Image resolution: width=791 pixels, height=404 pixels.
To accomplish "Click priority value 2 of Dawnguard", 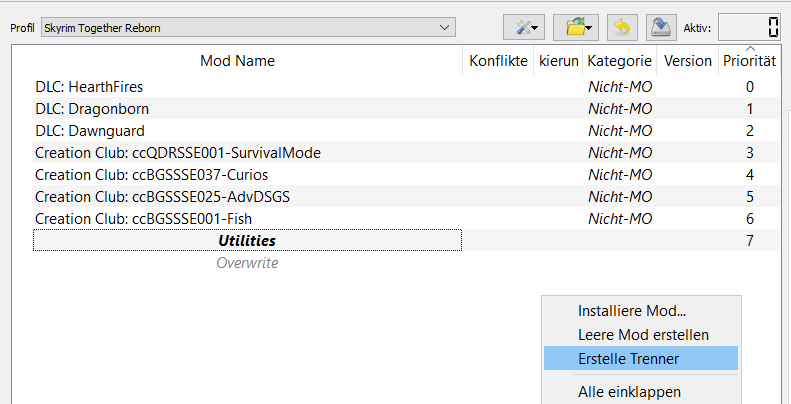I will coord(750,131).
